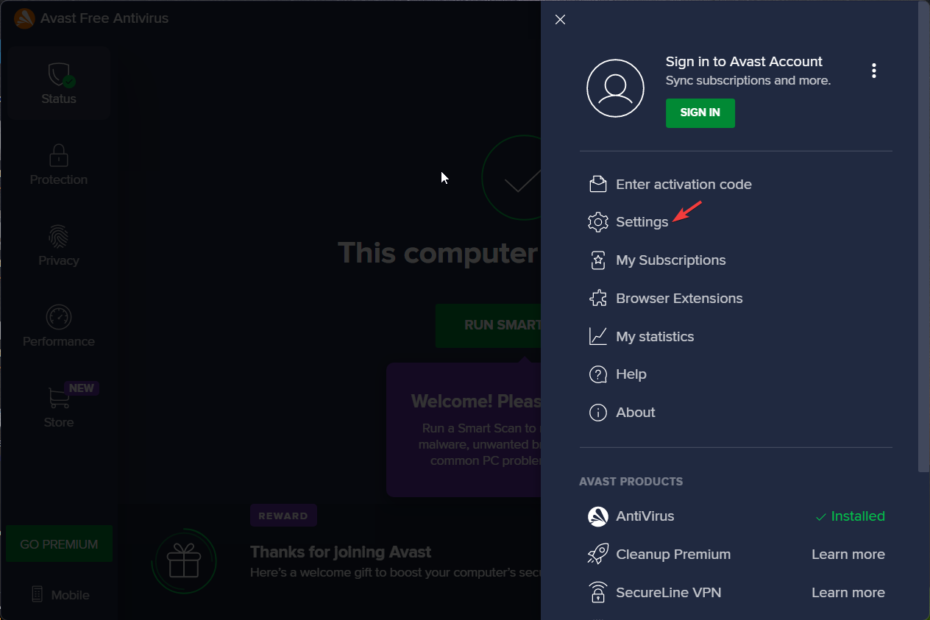930x620 pixels.
Task: Click the side menu vertical scrollbar
Action: coord(923,237)
